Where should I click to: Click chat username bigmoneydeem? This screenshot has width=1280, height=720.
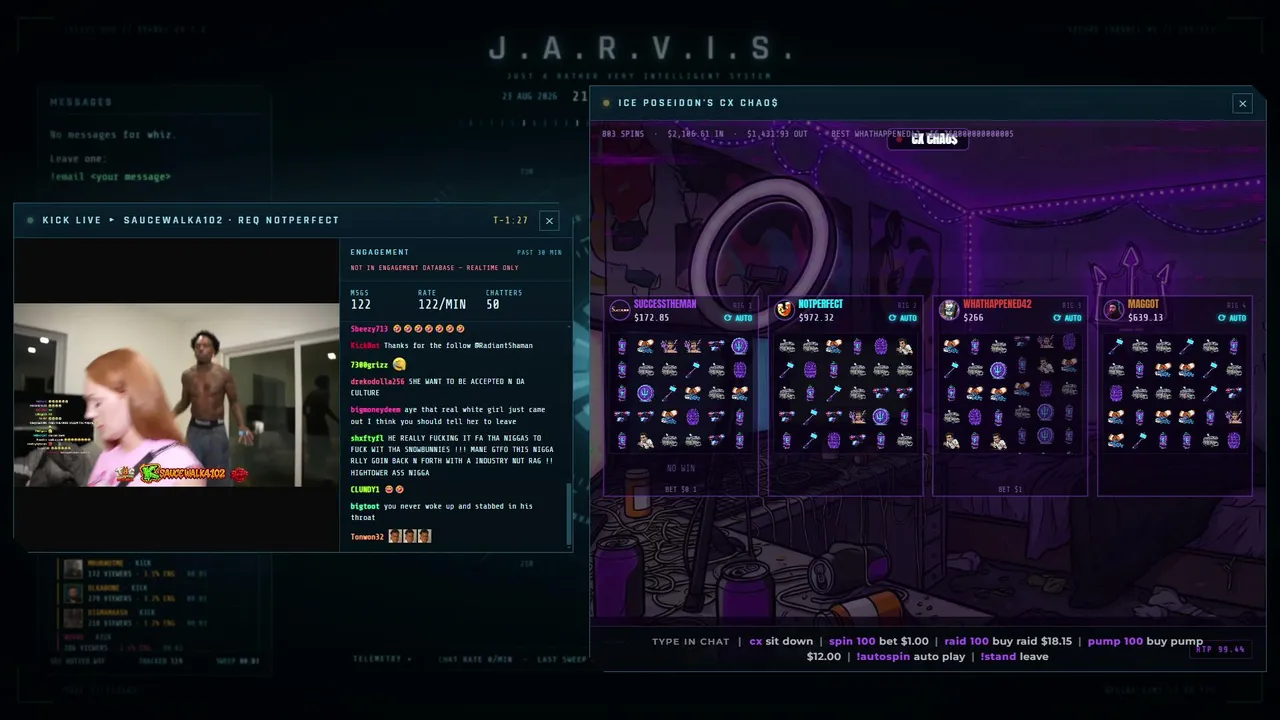(375, 410)
